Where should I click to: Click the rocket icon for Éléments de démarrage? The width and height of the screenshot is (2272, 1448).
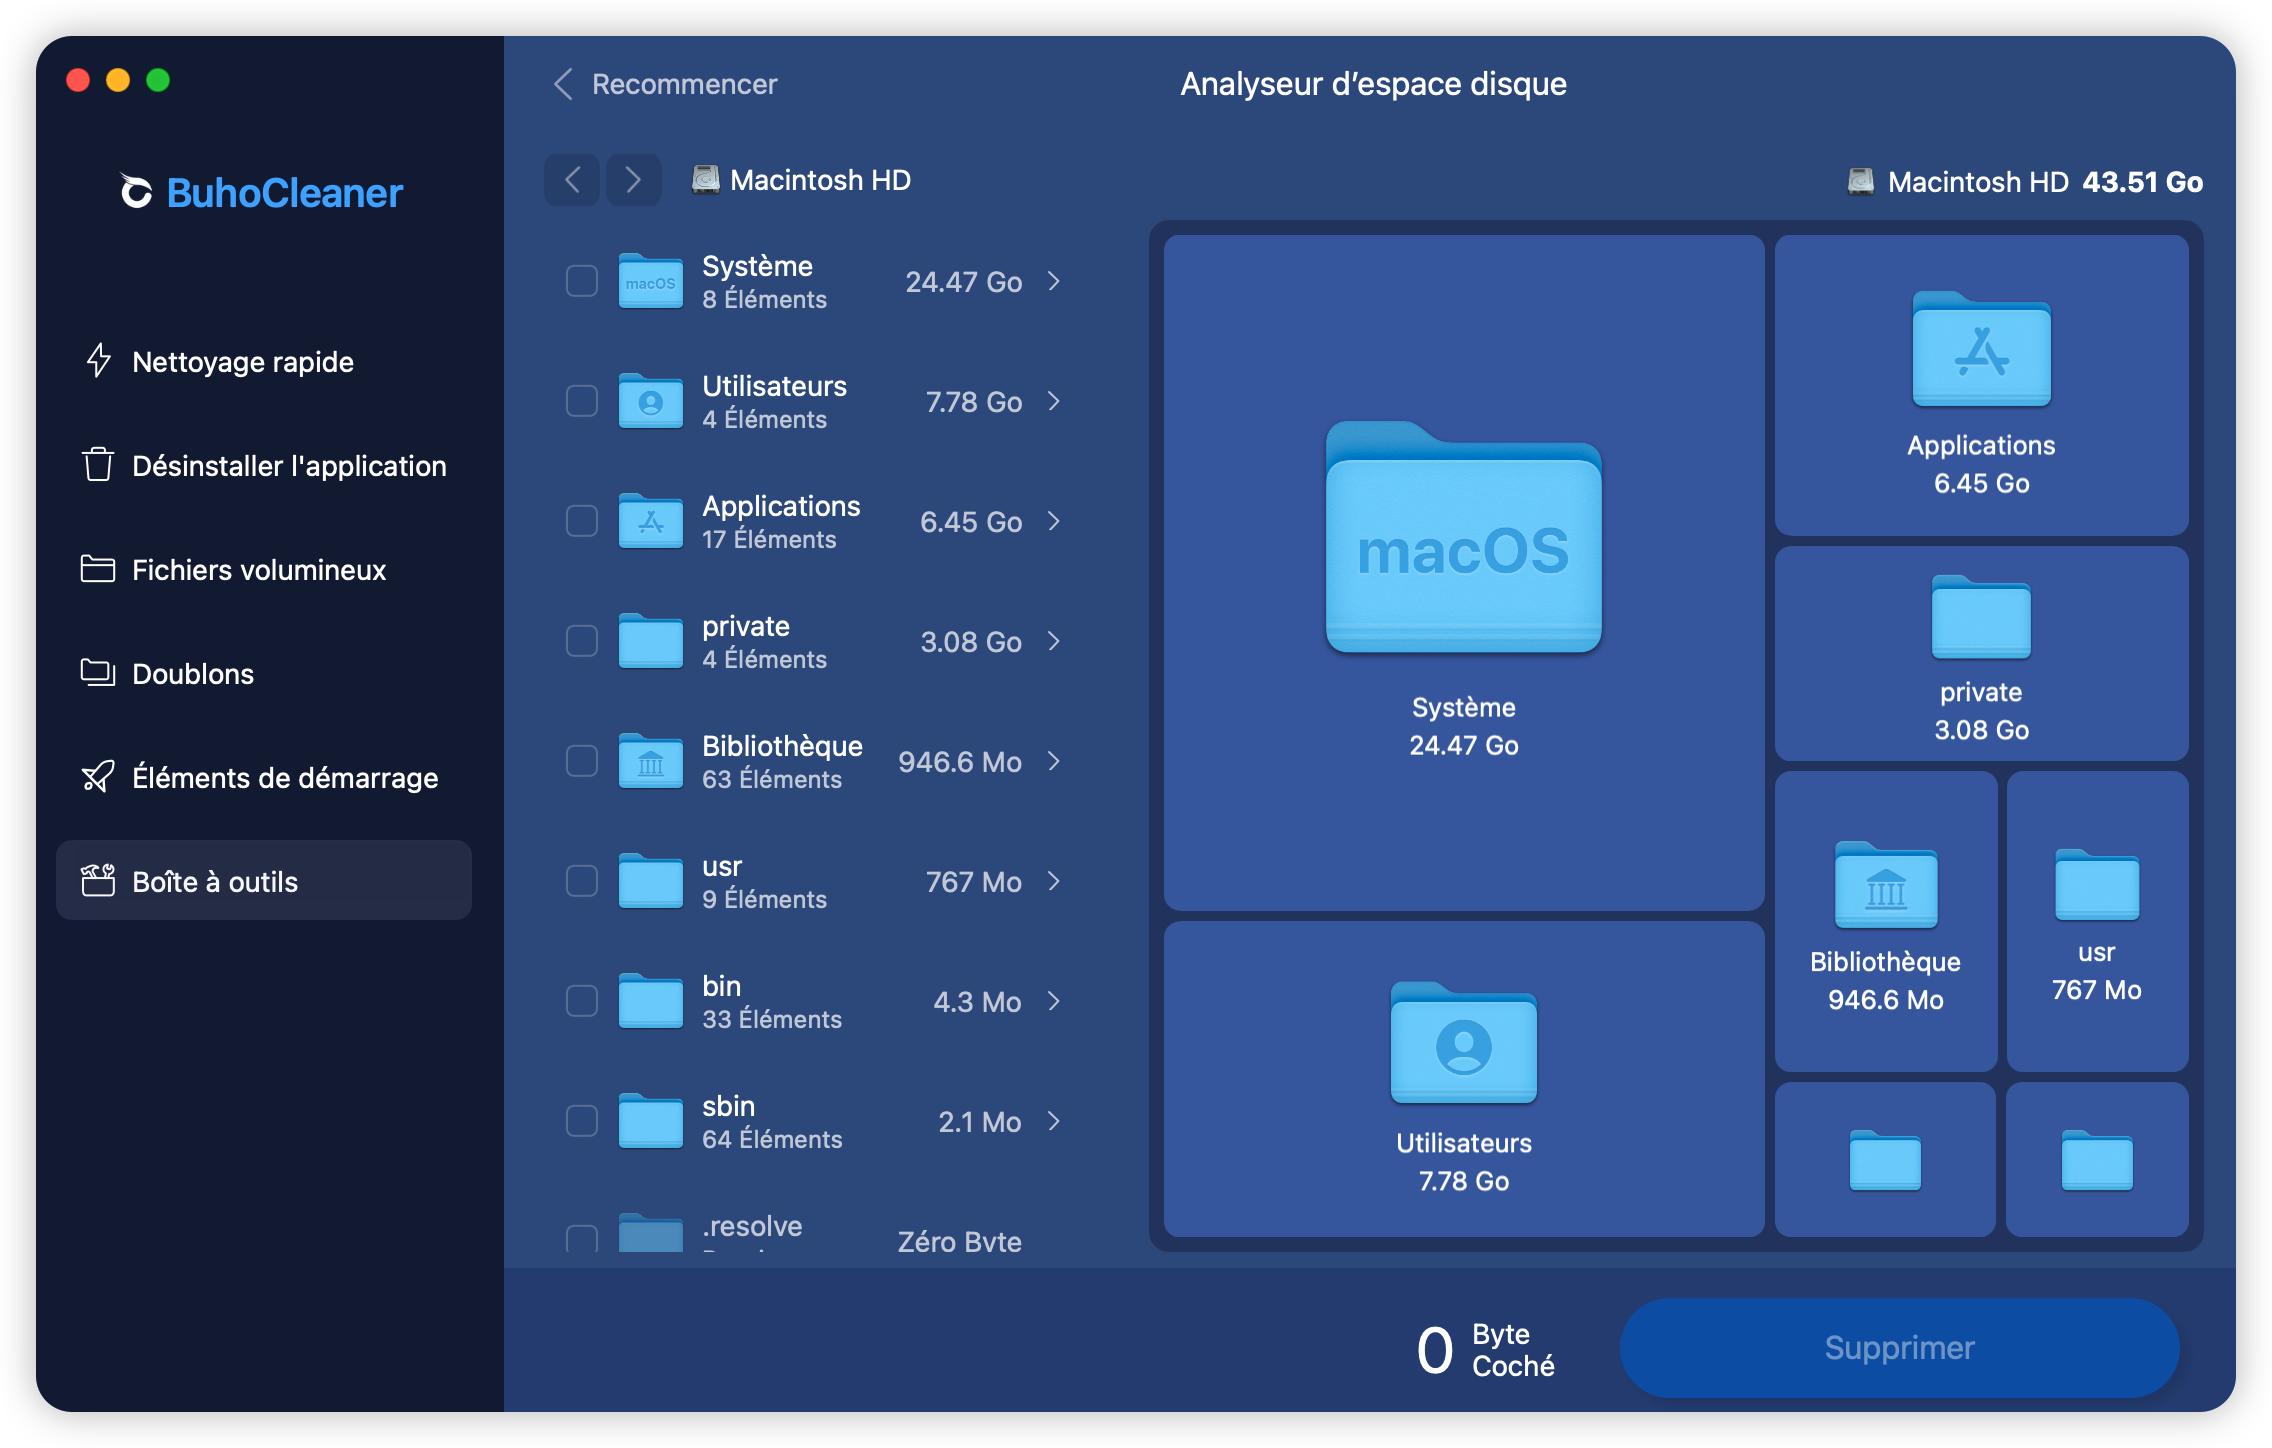pyautogui.click(x=98, y=777)
